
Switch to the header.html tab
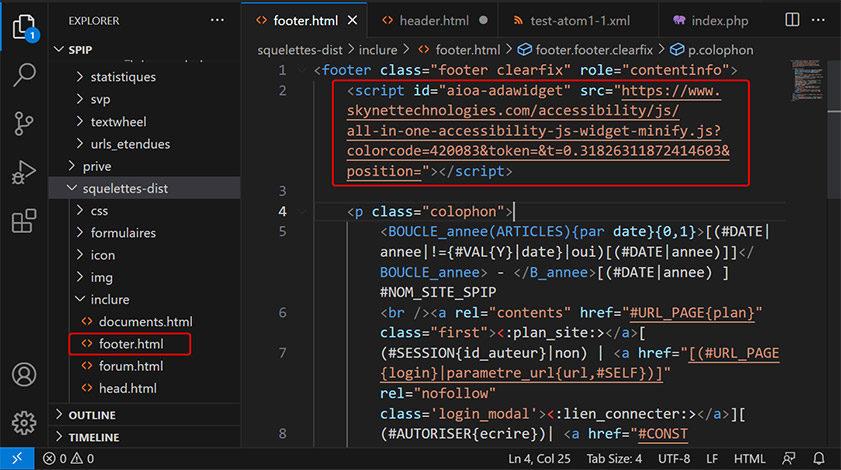434,20
